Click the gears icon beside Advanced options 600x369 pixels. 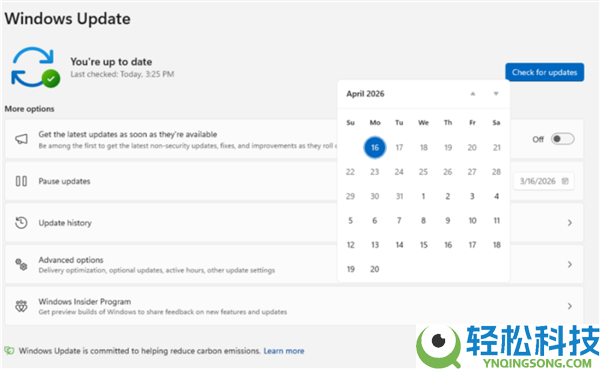(21, 264)
